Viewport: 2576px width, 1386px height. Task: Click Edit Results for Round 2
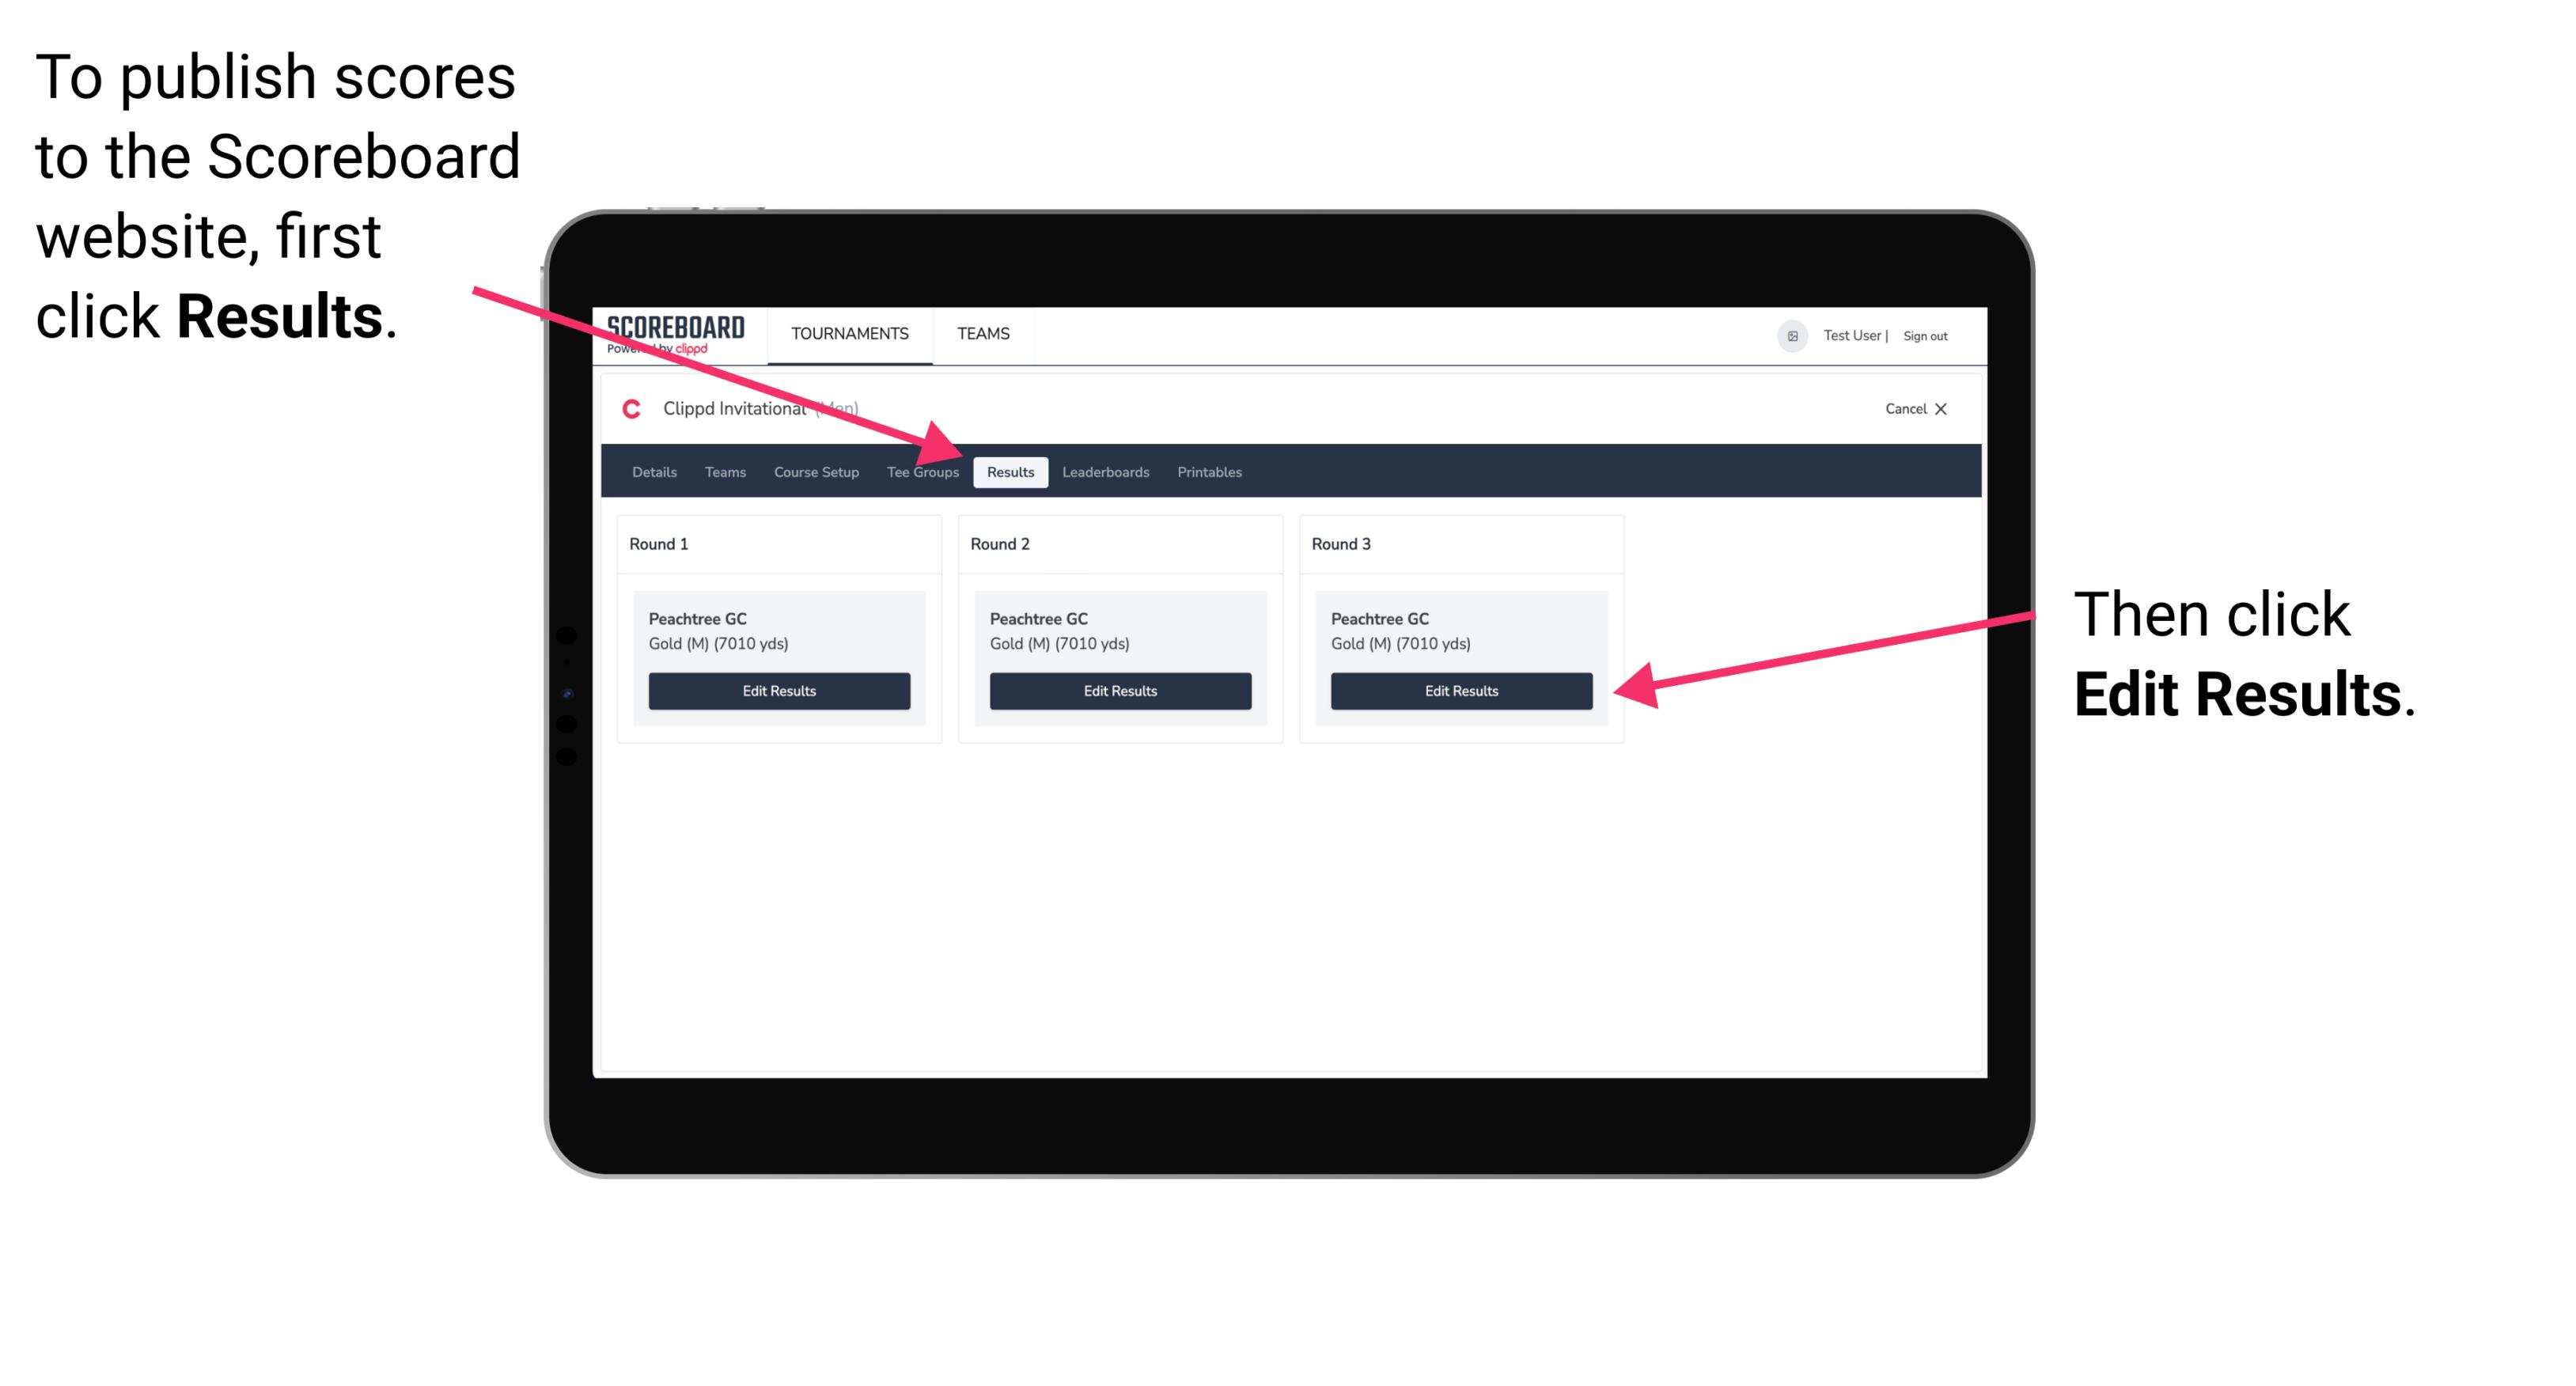click(1119, 691)
